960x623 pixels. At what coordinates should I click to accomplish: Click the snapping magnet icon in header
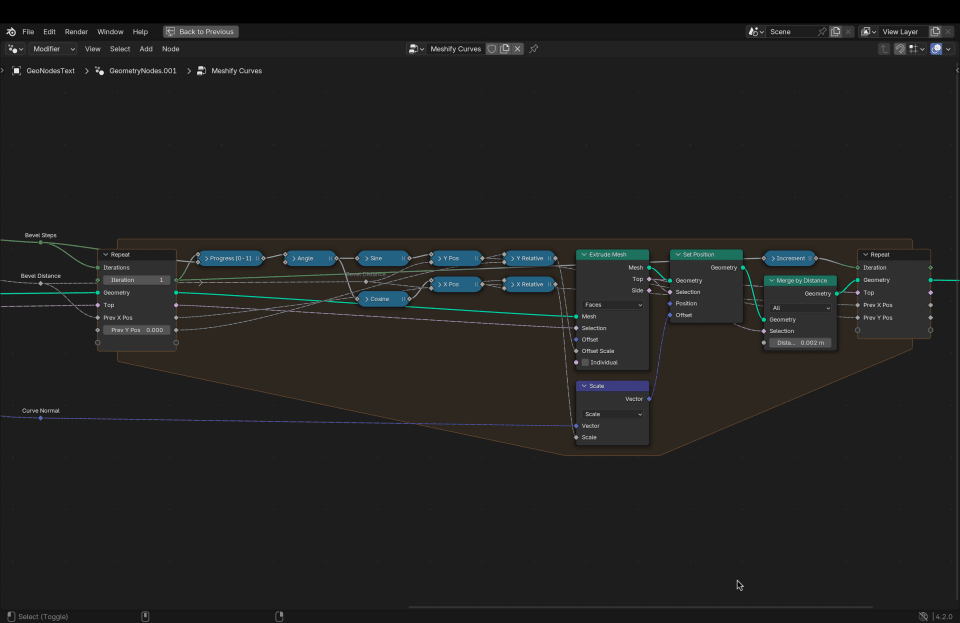pyautogui.click(x=899, y=48)
